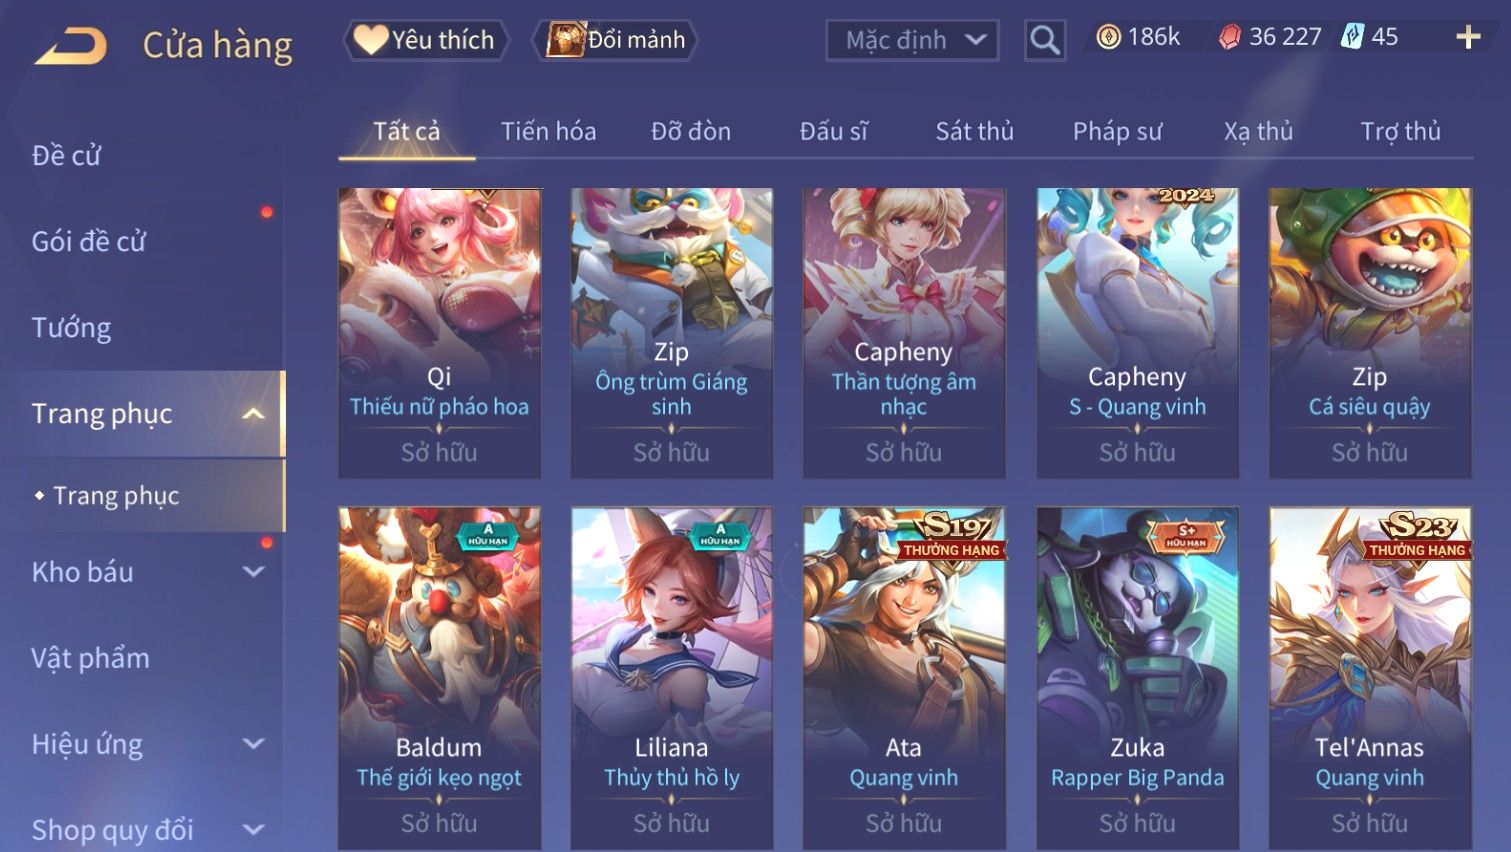The height and width of the screenshot is (852, 1511).
Task: Open Yêu thích favorites heart button
Action: pos(426,40)
